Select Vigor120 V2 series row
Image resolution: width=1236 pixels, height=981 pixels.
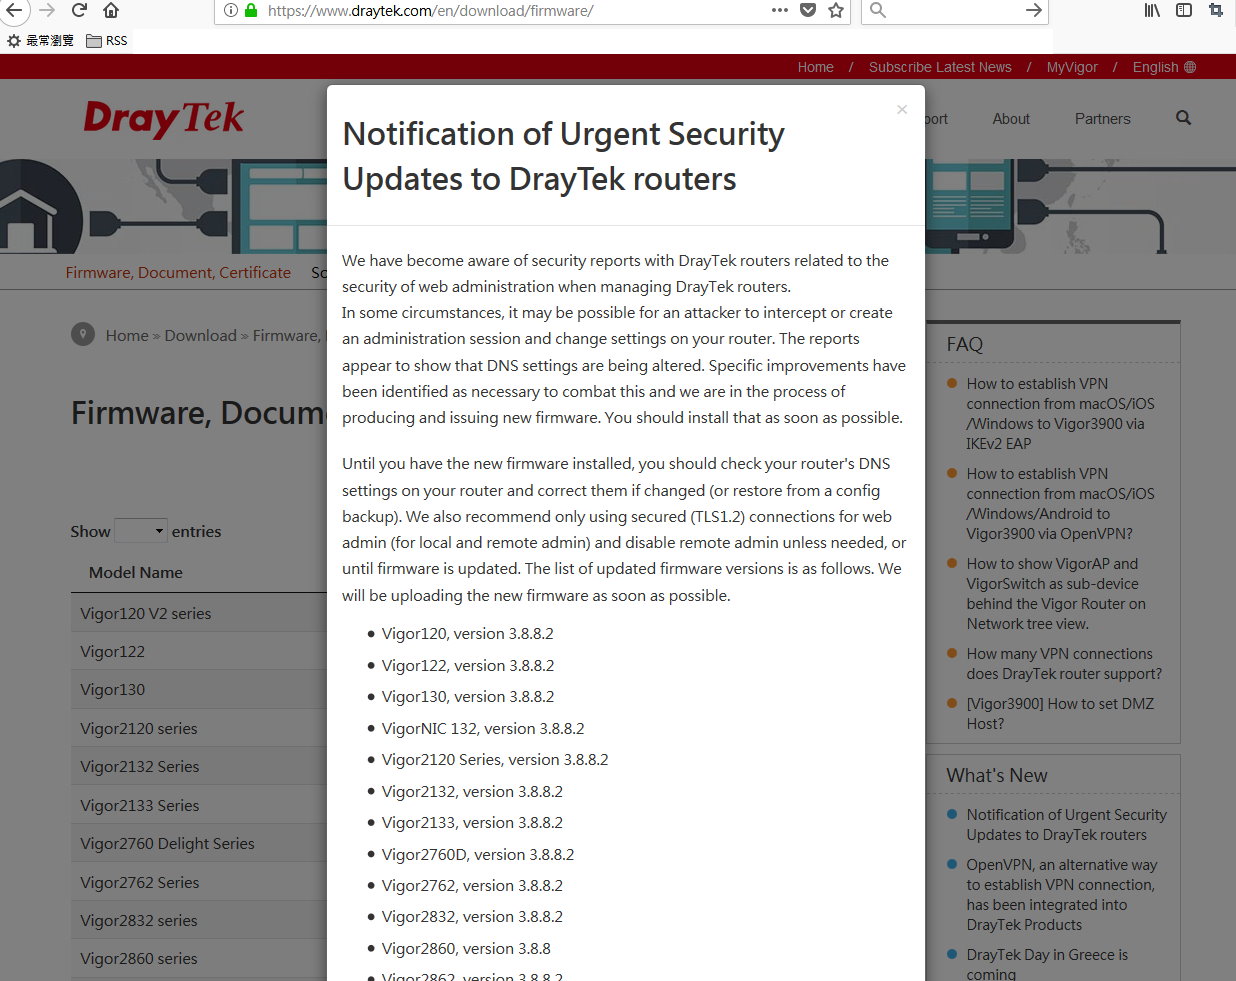tap(199, 613)
